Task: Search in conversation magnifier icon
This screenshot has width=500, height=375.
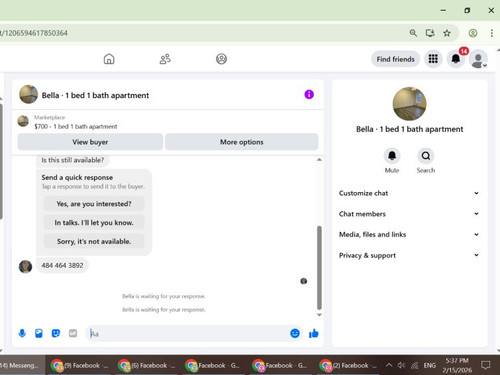Action: click(426, 156)
